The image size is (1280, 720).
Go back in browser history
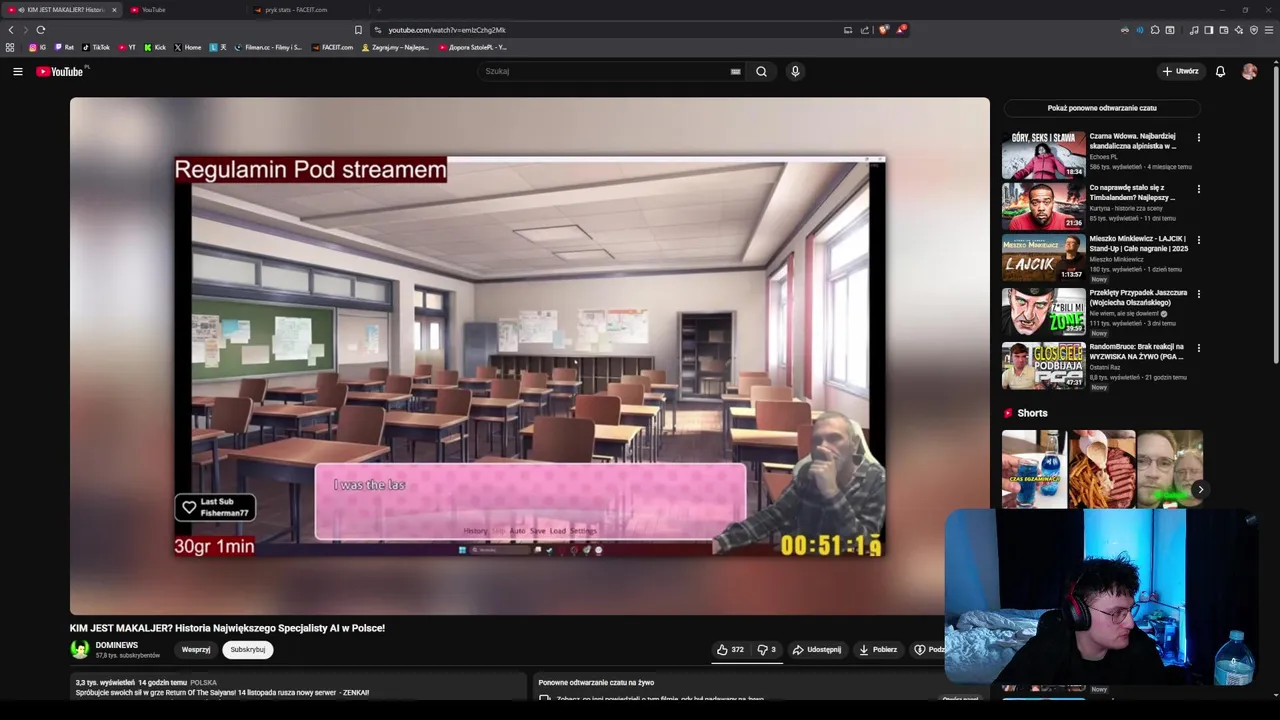tap(11, 30)
